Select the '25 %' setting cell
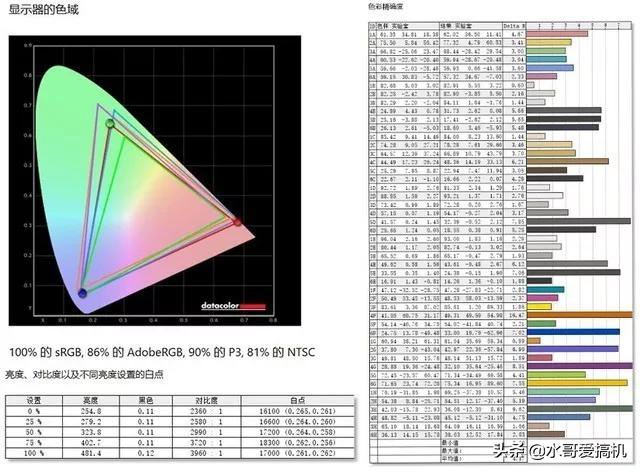The height and width of the screenshot is (472, 640). 33,422
